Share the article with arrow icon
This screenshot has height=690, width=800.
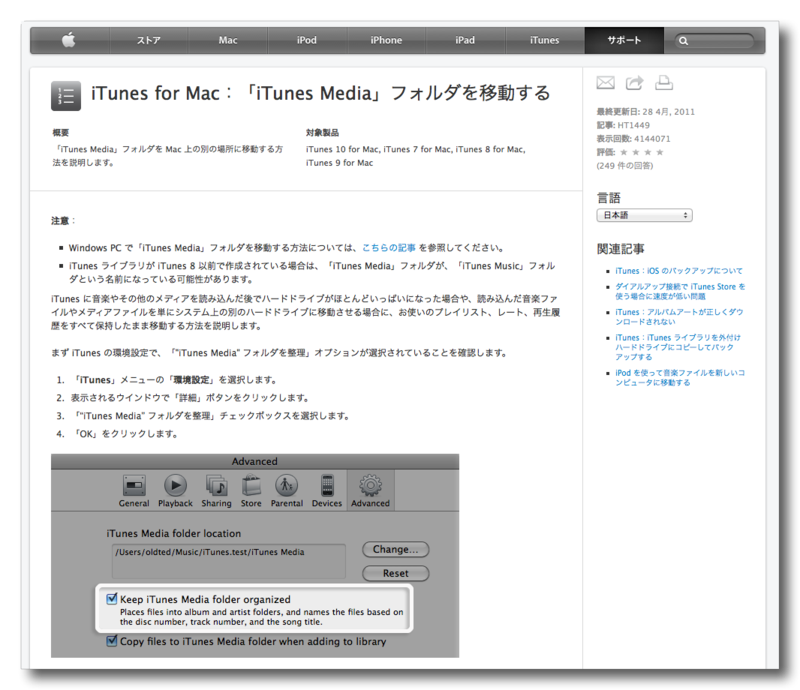click(x=635, y=83)
